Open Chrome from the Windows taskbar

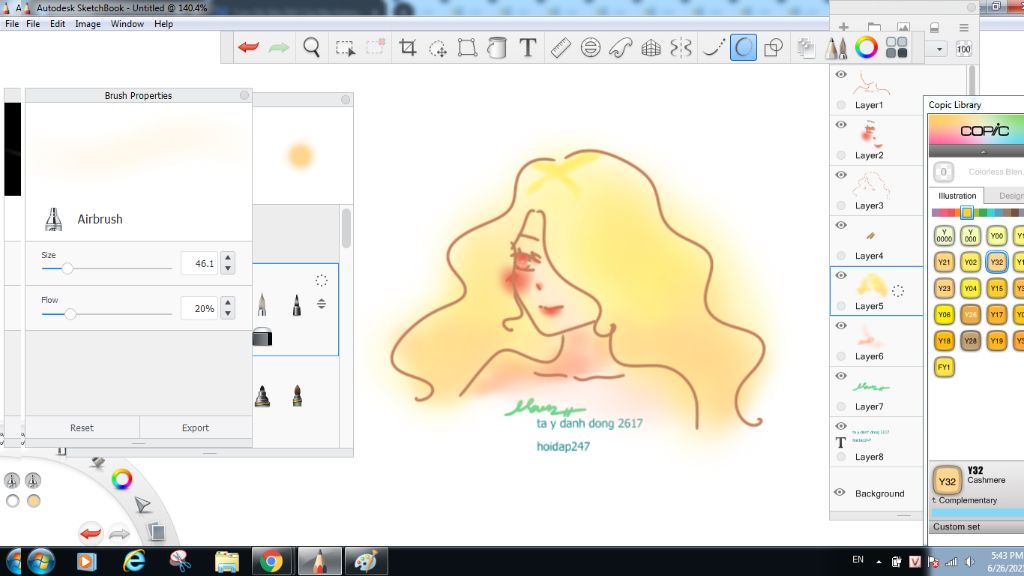point(271,562)
